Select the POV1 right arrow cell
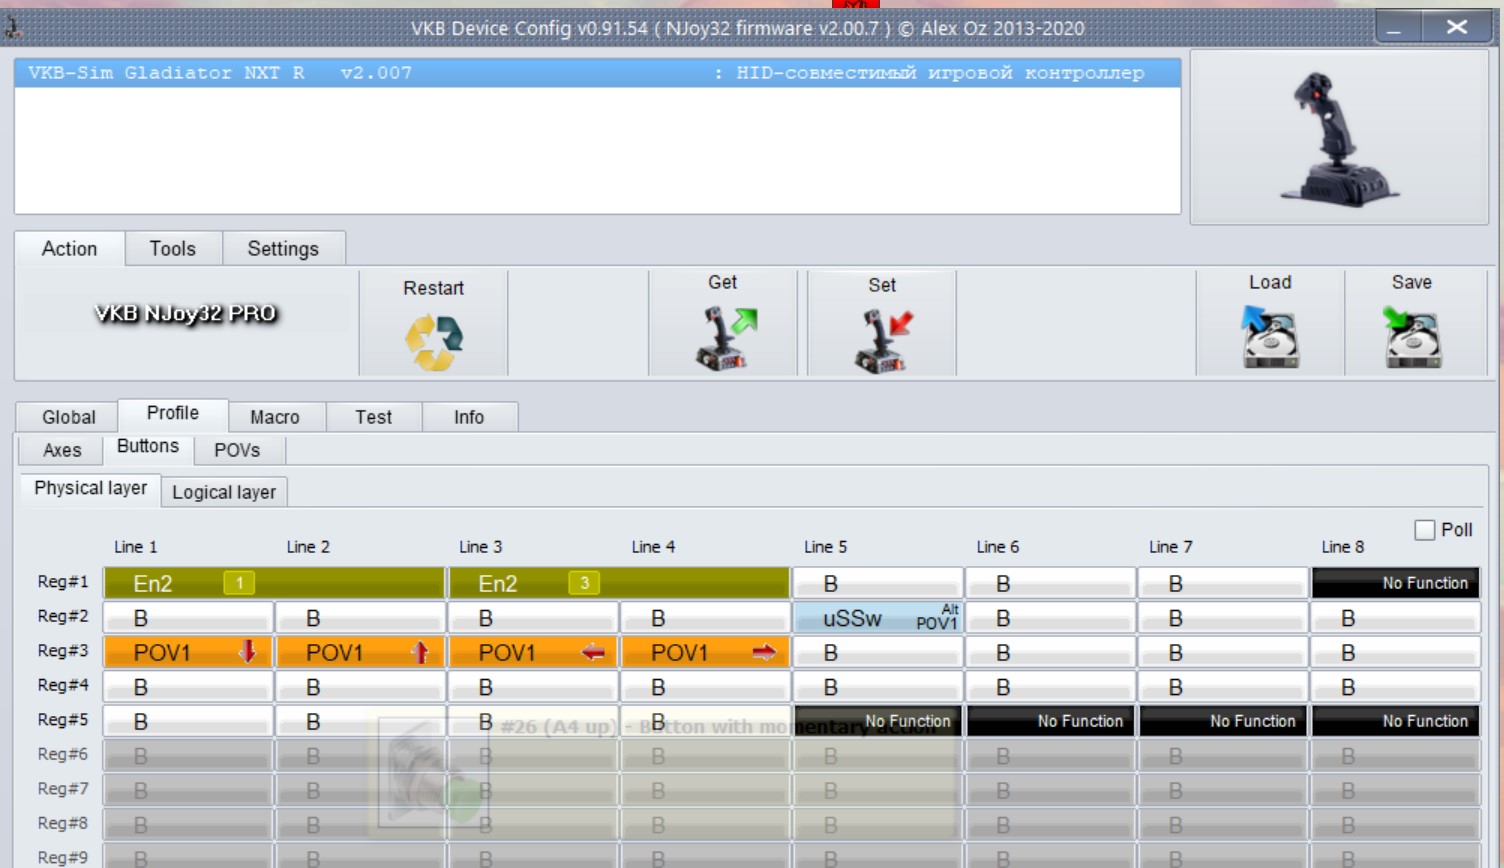This screenshot has height=868, width=1504. pos(705,653)
